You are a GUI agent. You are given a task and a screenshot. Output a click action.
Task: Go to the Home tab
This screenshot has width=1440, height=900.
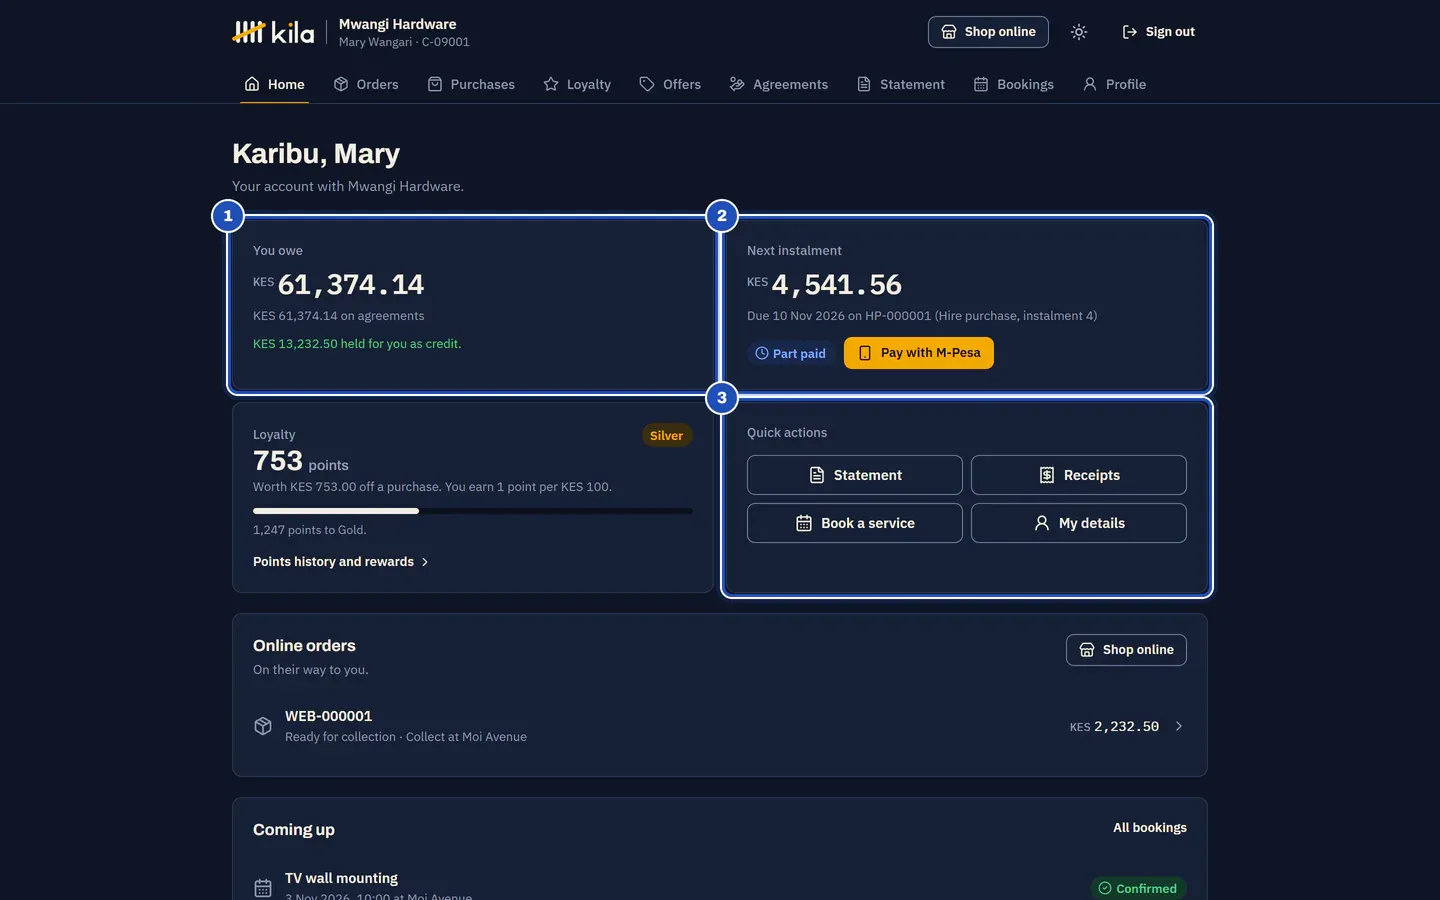point(275,84)
